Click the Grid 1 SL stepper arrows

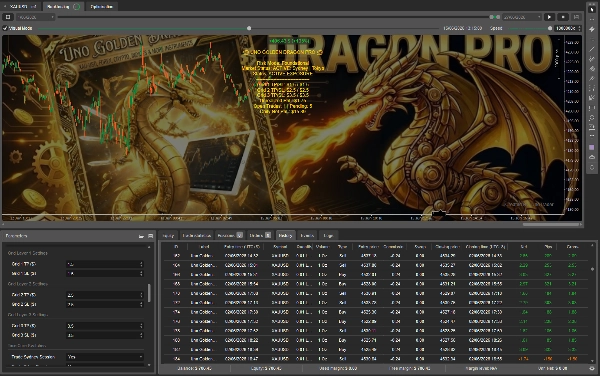pos(141,274)
